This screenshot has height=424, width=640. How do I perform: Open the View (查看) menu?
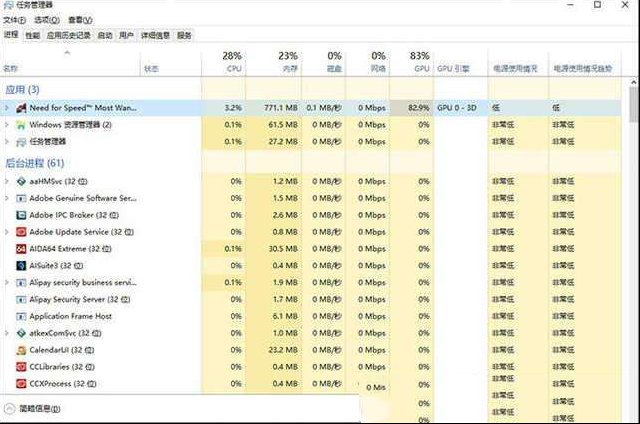(x=80, y=20)
